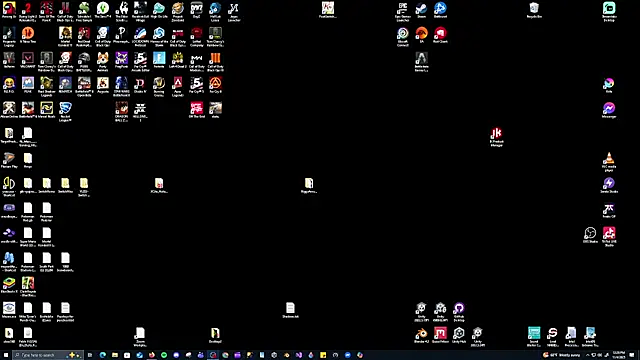Open the Party Animals corgi icon
640x360 pixels.
point(103,62)
